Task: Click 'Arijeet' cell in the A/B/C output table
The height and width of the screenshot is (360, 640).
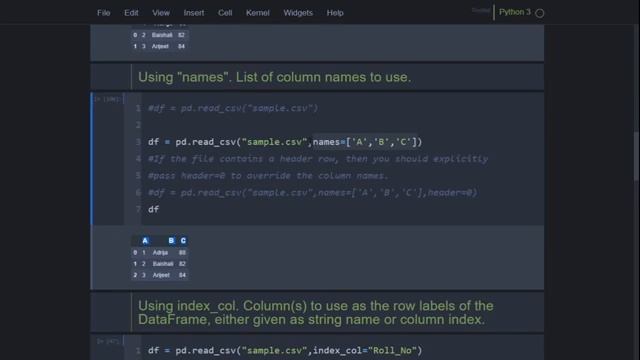Action: tap(161, 275)
